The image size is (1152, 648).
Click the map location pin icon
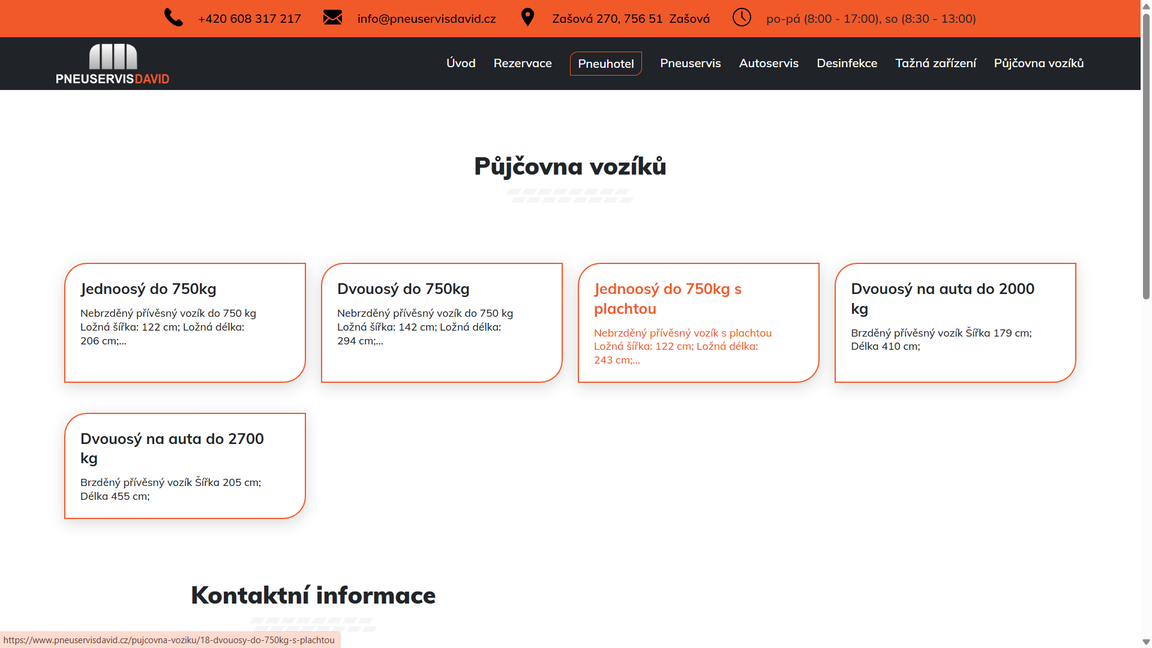coord(528,18)
